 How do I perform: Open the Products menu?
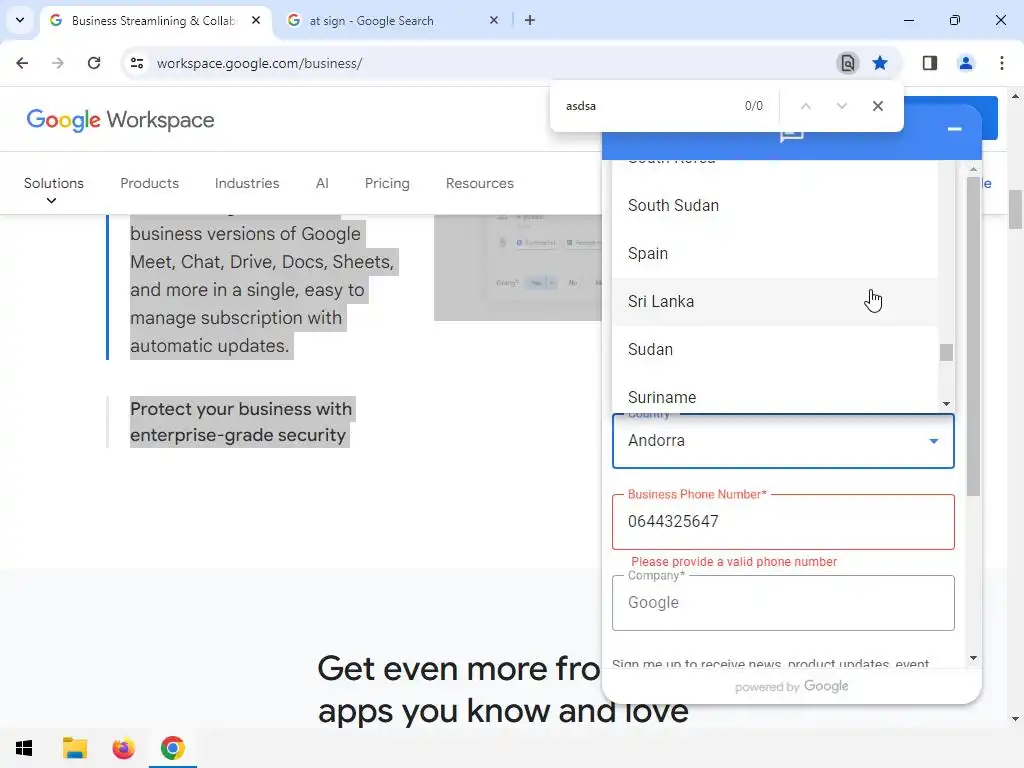(x=150, y=184)
